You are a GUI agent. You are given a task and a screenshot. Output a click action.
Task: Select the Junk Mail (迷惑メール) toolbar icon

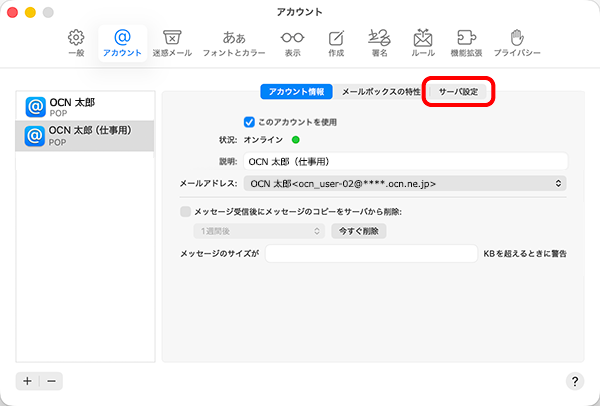(171, 40)
